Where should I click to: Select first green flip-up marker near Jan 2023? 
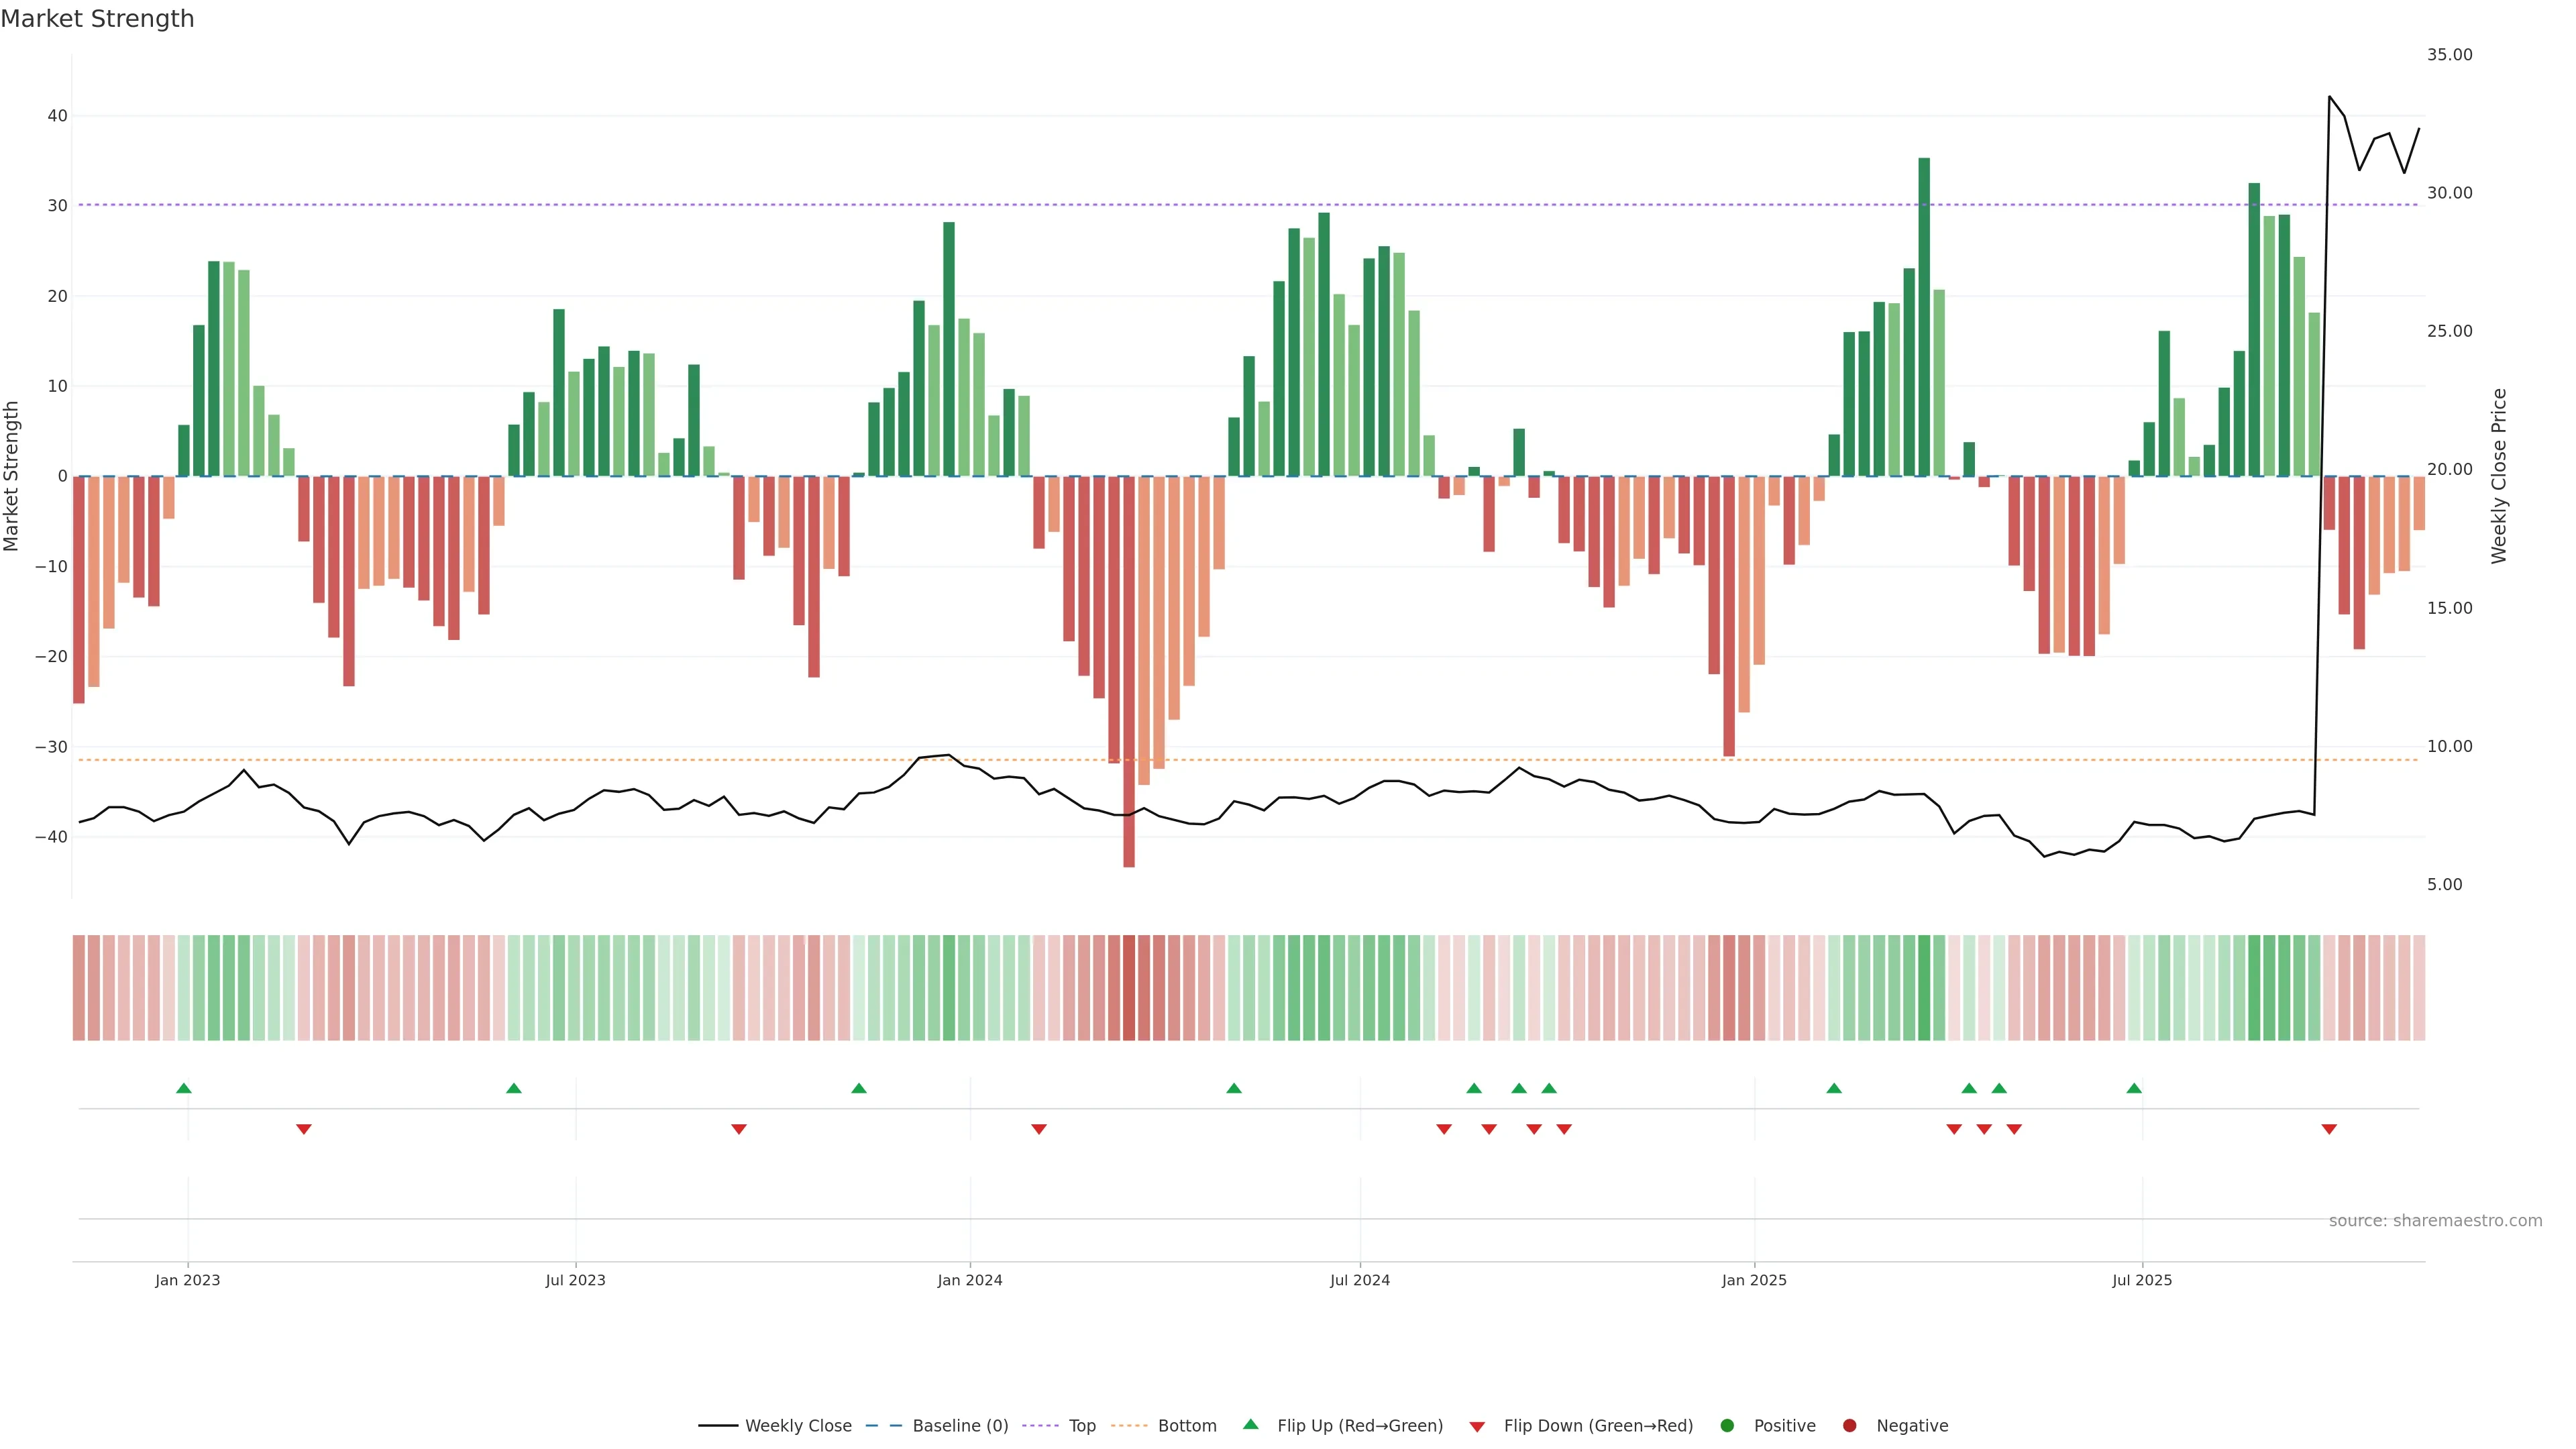coord(184,1088)
